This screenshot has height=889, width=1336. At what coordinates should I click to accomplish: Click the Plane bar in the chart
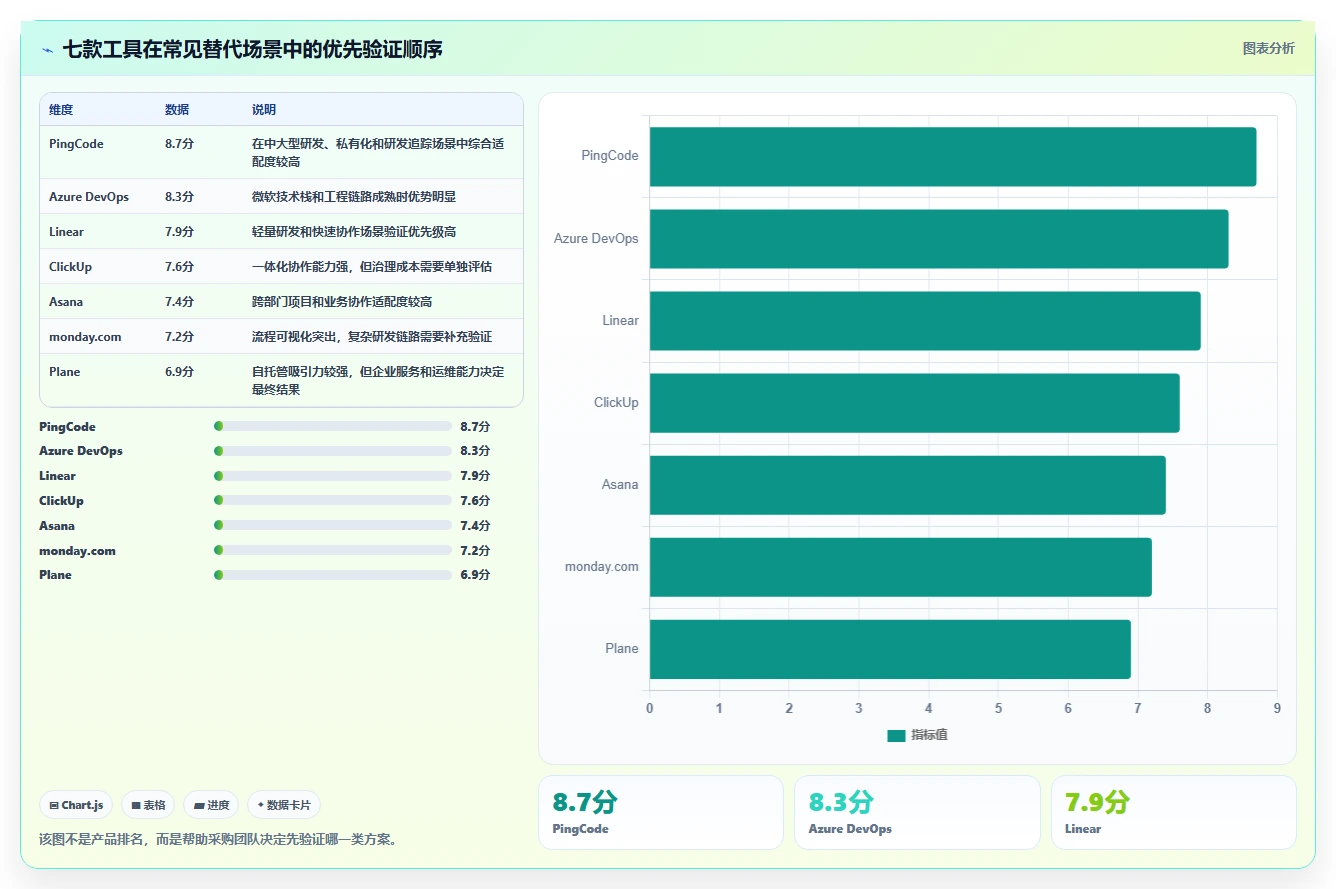click(x=890, y=648)
